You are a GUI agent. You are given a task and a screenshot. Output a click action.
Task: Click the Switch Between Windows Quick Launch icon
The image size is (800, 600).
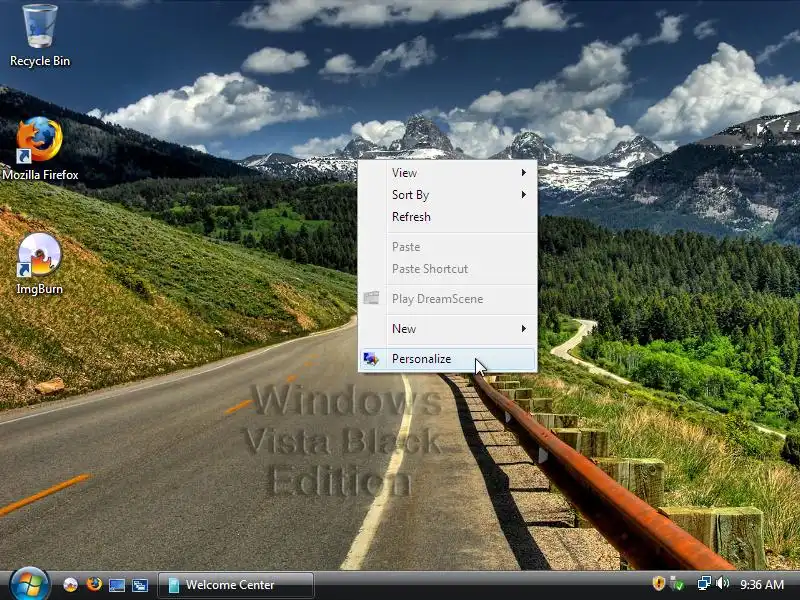click(140, 585)
